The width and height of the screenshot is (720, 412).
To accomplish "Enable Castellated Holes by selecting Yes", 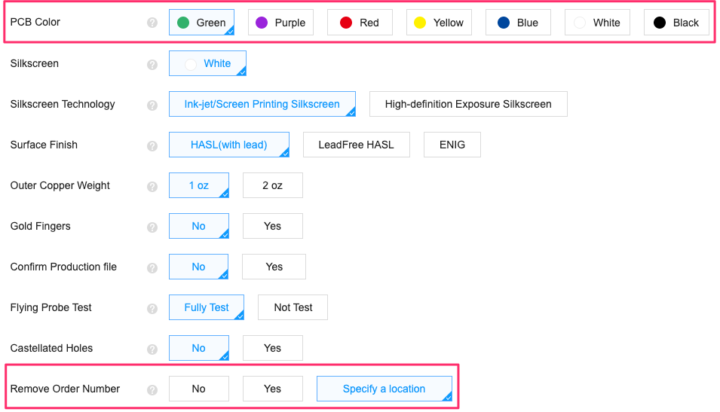I will click(x=272, y=349).
